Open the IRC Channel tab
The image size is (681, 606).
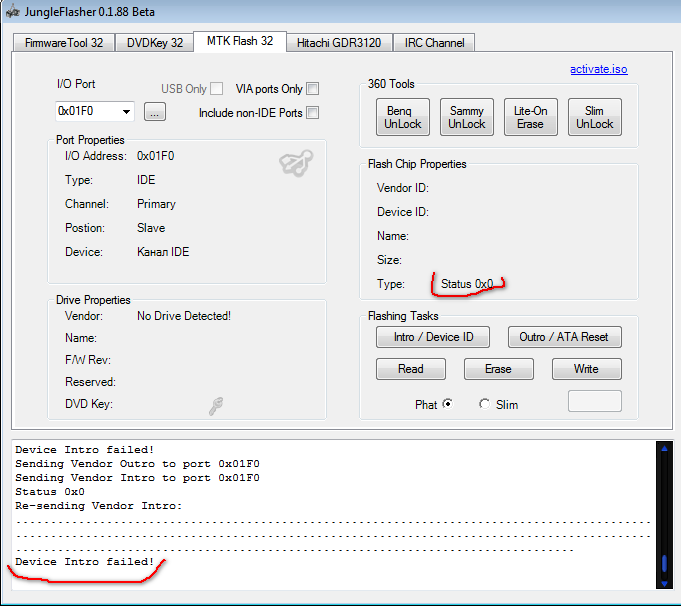click(x=434, y=43)
